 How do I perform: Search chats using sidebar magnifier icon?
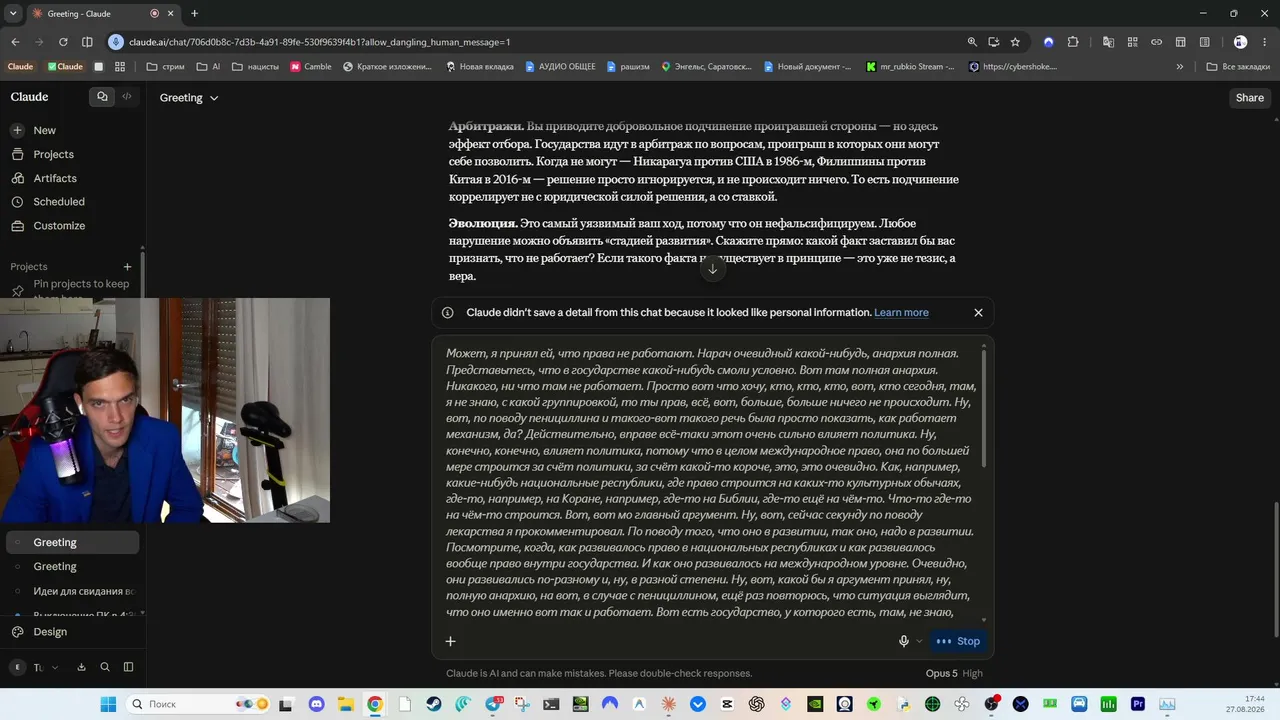point(105,667)
